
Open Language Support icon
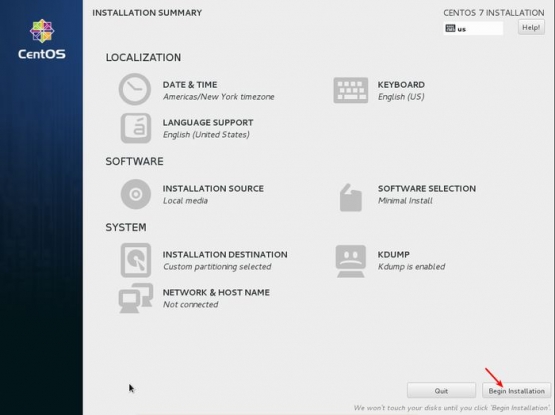tap(136, 128)
